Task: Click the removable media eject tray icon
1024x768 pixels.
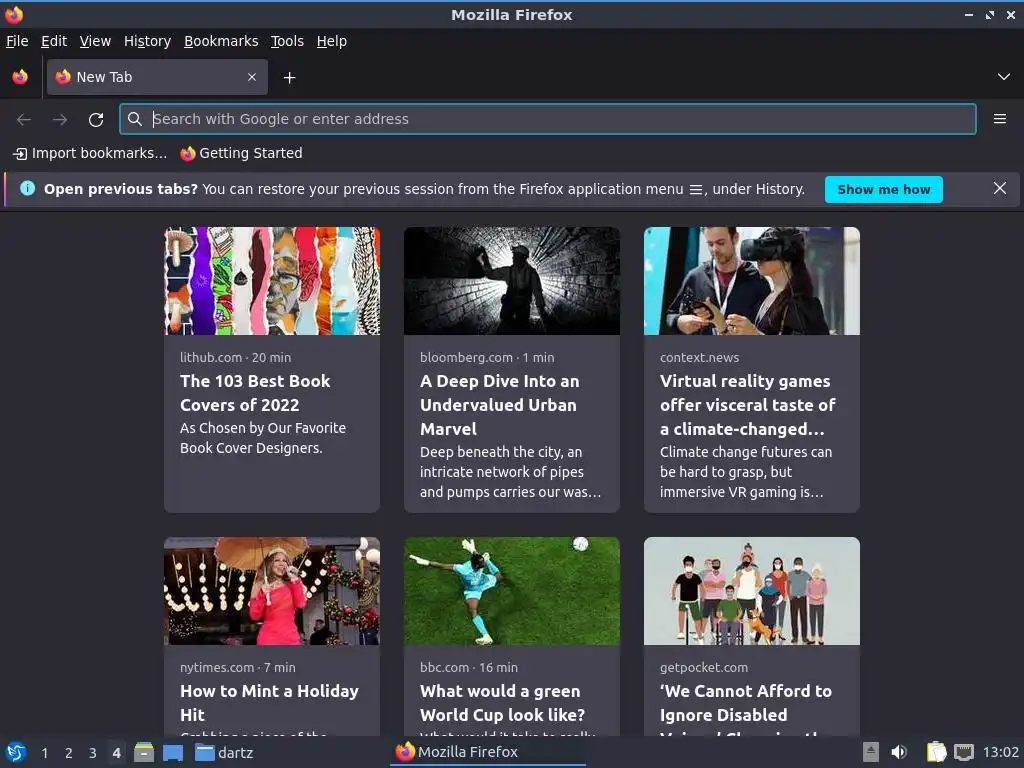Action: point(871,752)
